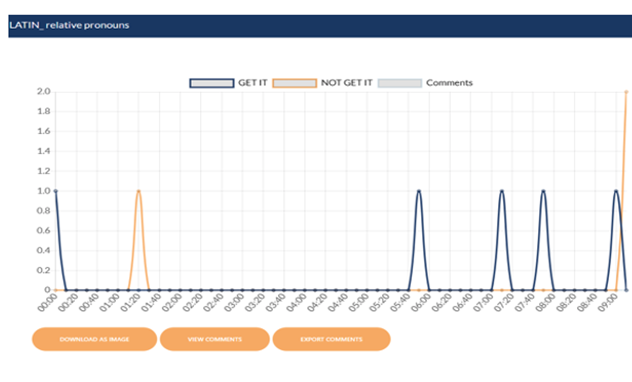The width and height of the screenshot is (632, 382).
Task: Click the Comments legend label
Action: coord(449,83)
